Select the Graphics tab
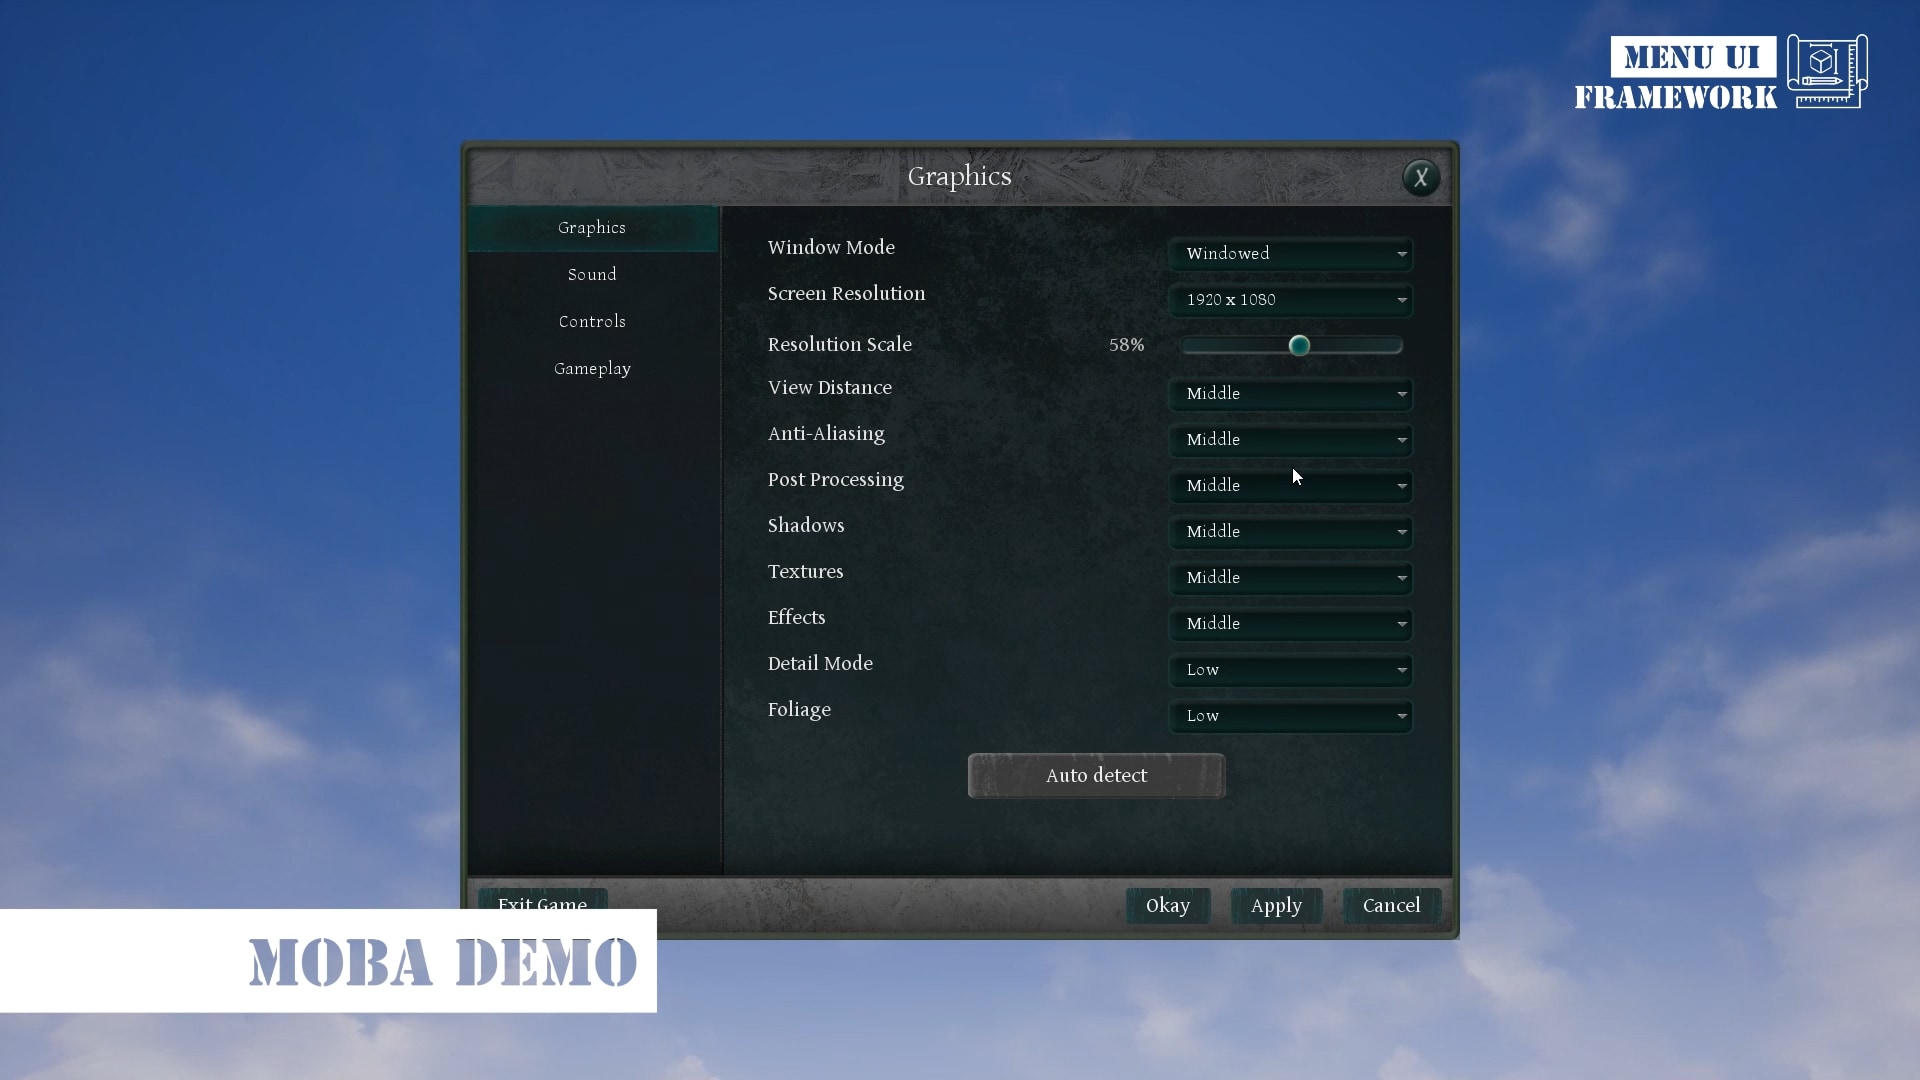 coord(591,227)
